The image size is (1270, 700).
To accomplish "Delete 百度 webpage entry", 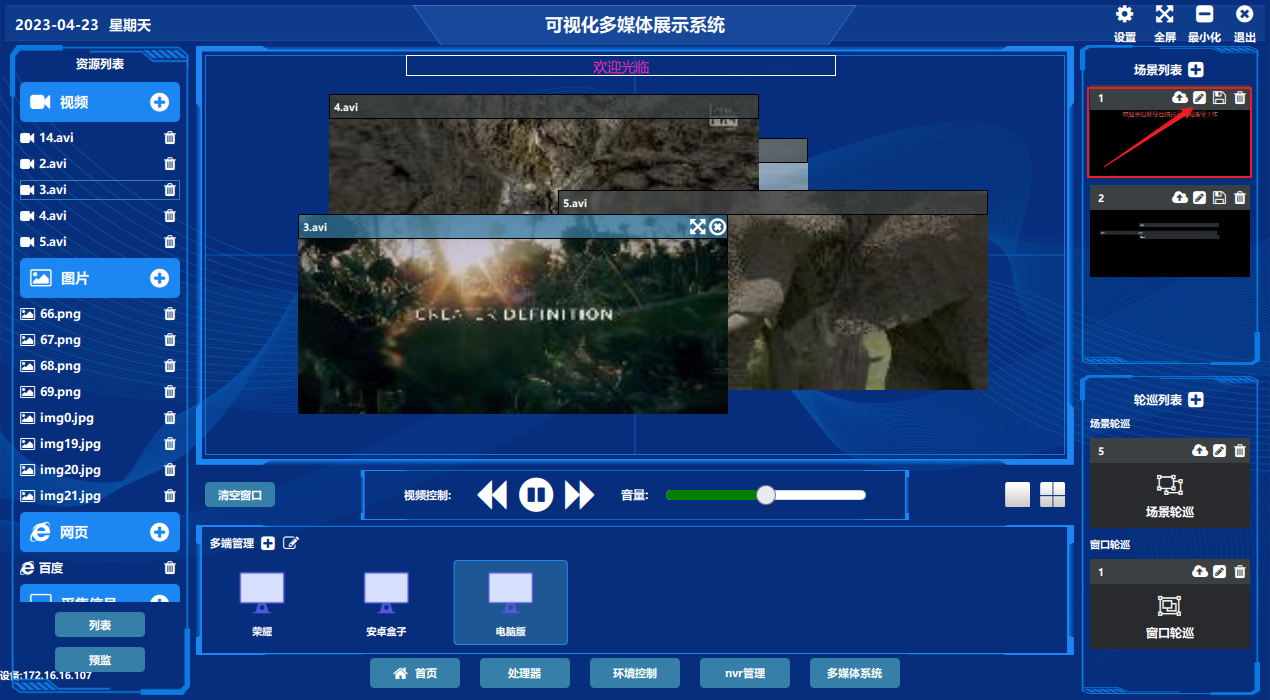I will [x=170, y=568].
